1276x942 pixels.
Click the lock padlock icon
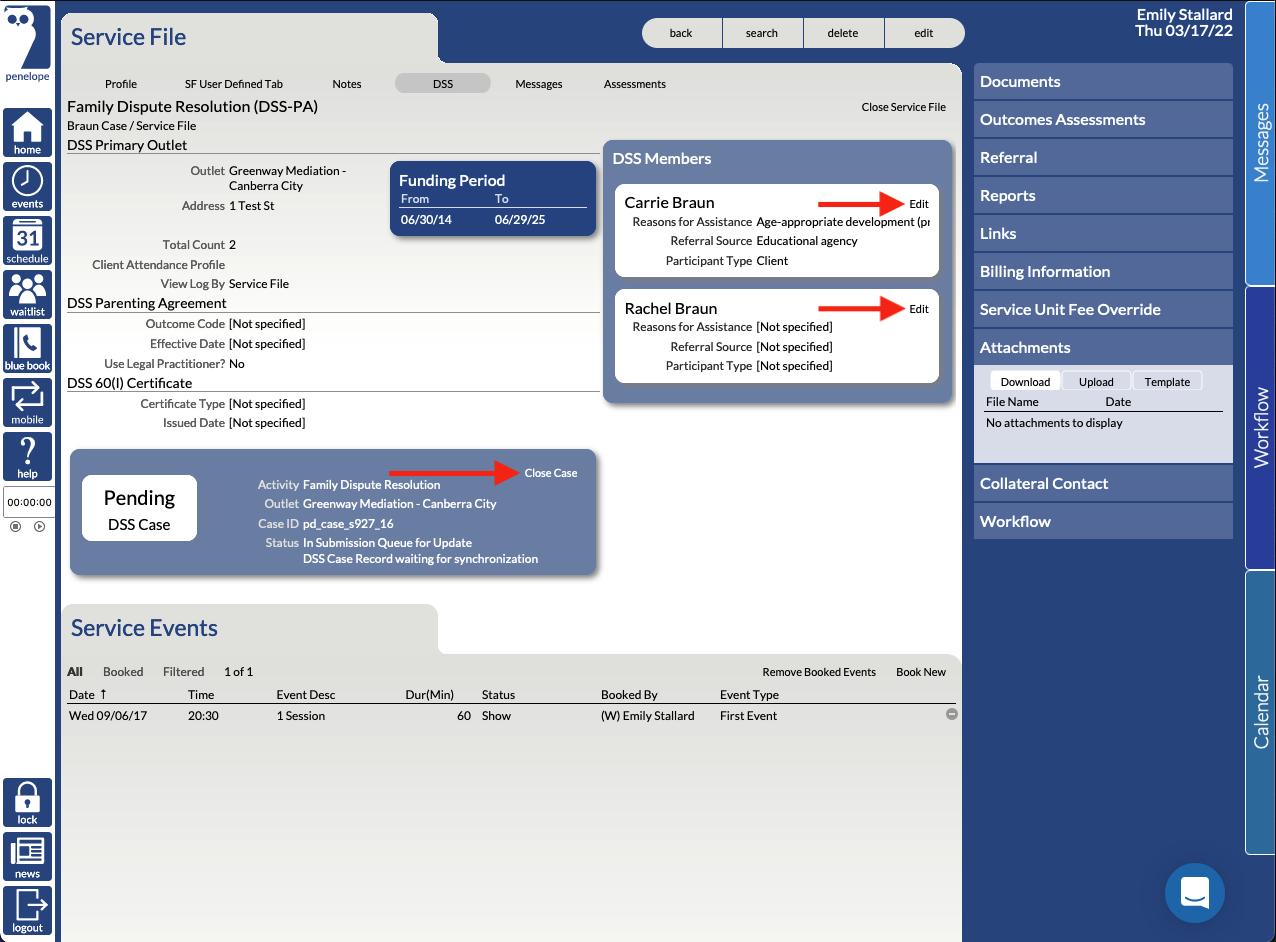(x=27, y=803)
